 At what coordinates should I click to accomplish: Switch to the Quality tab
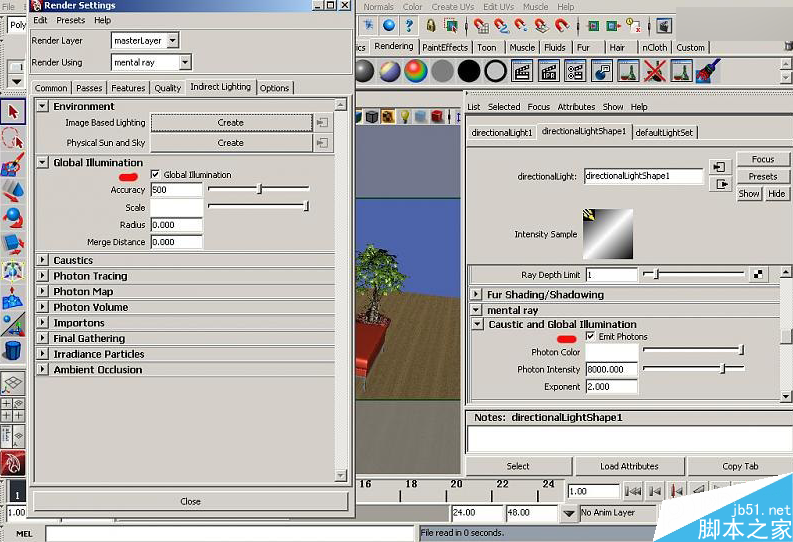(167, 88)
